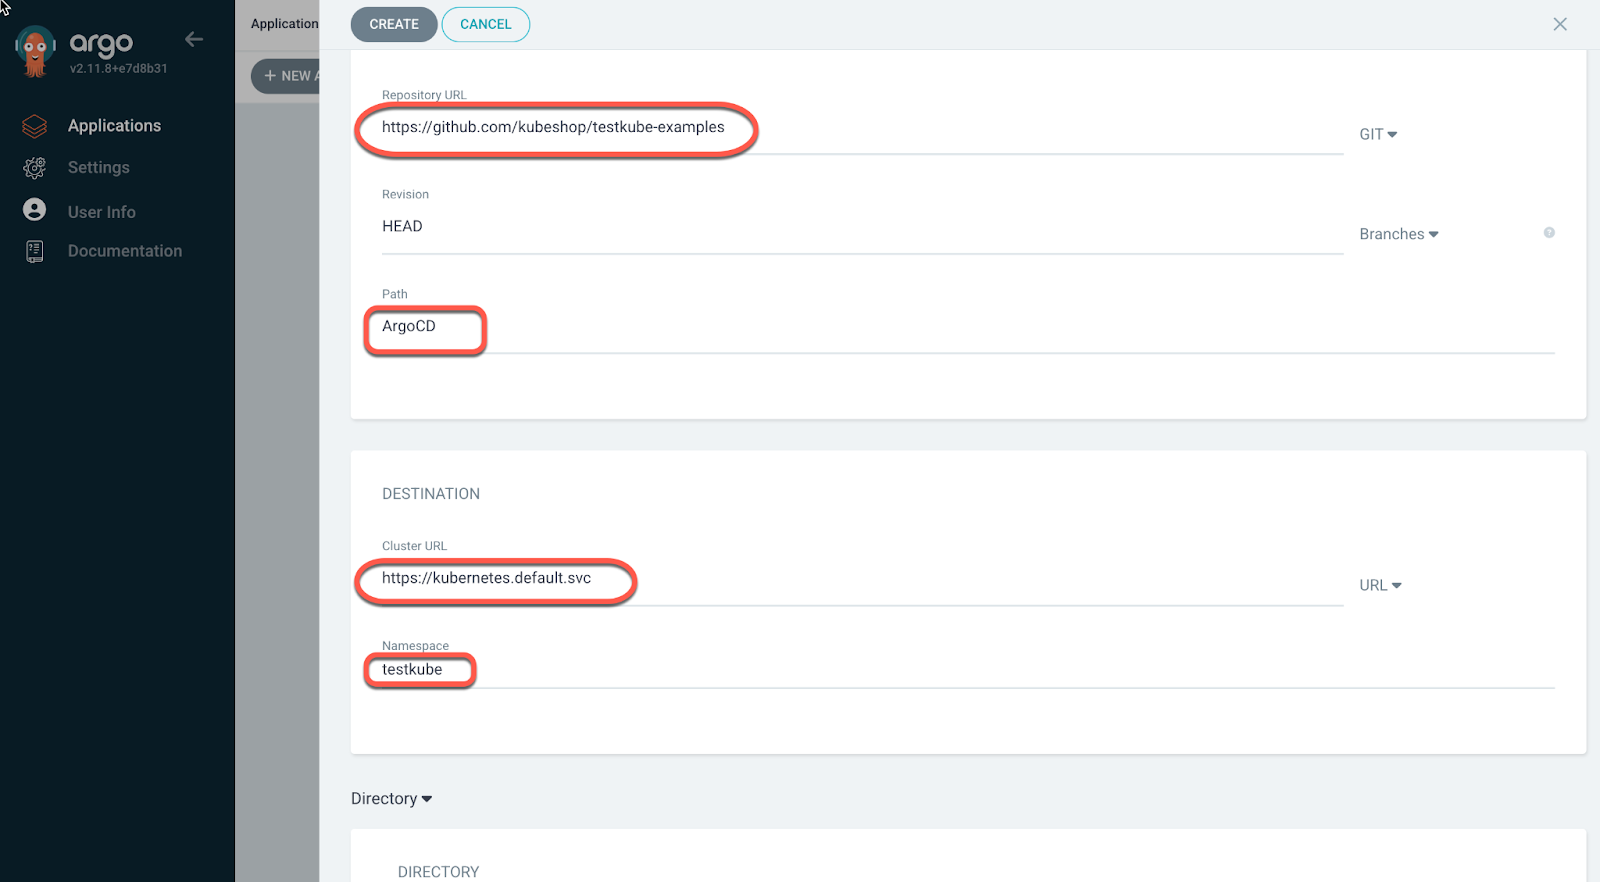Edit the Path ArgoCD field
Image resolution: width=1600 pixels, height=882 pixels.
(968, 327)
